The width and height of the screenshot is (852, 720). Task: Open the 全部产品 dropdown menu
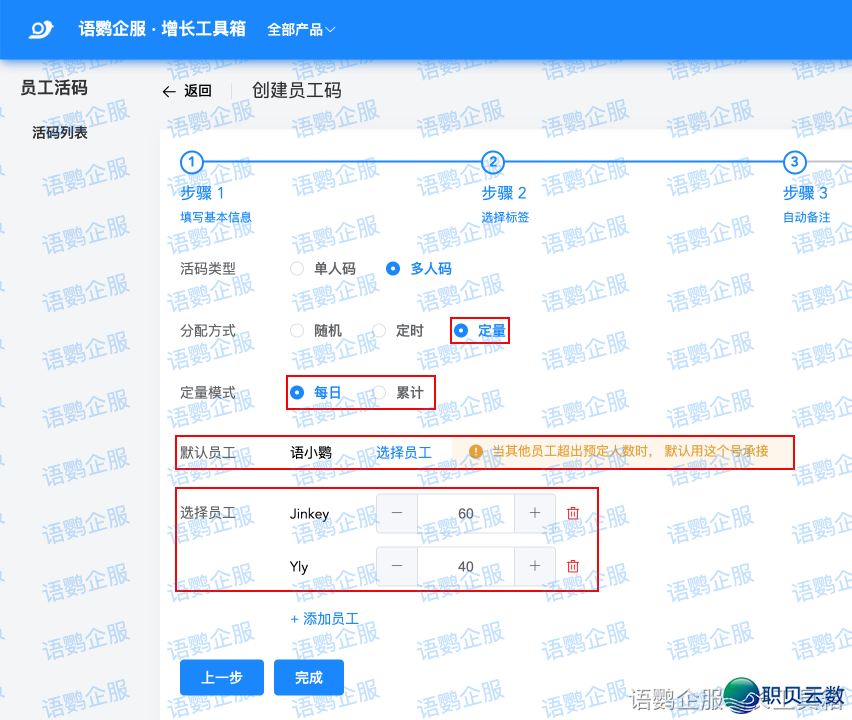301,29
